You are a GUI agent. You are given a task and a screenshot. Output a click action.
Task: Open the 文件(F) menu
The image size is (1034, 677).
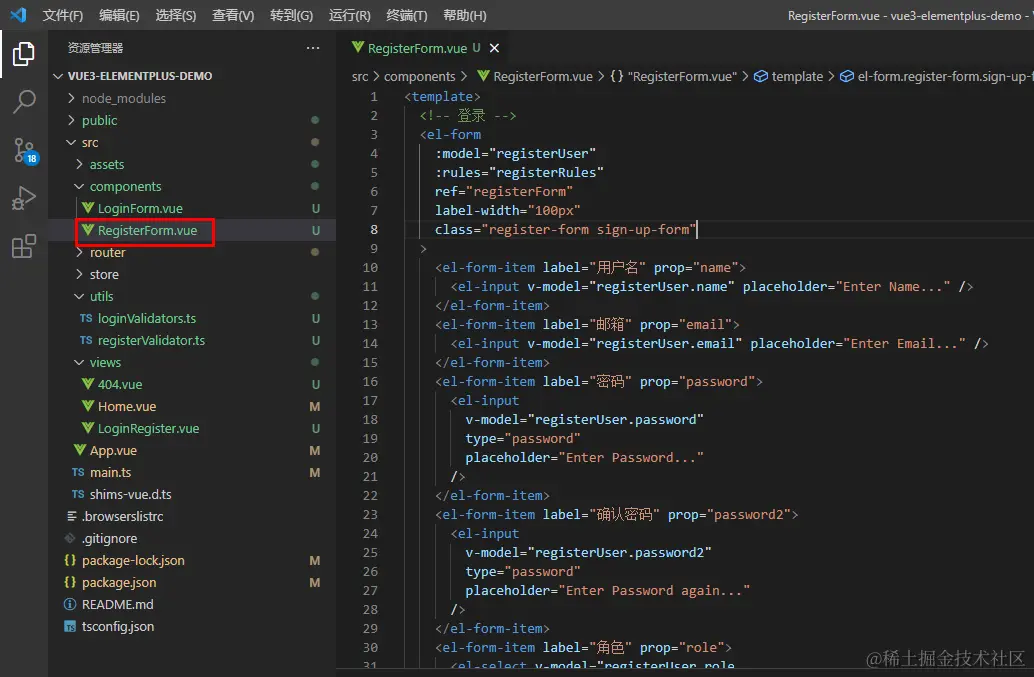click(63, 15)
